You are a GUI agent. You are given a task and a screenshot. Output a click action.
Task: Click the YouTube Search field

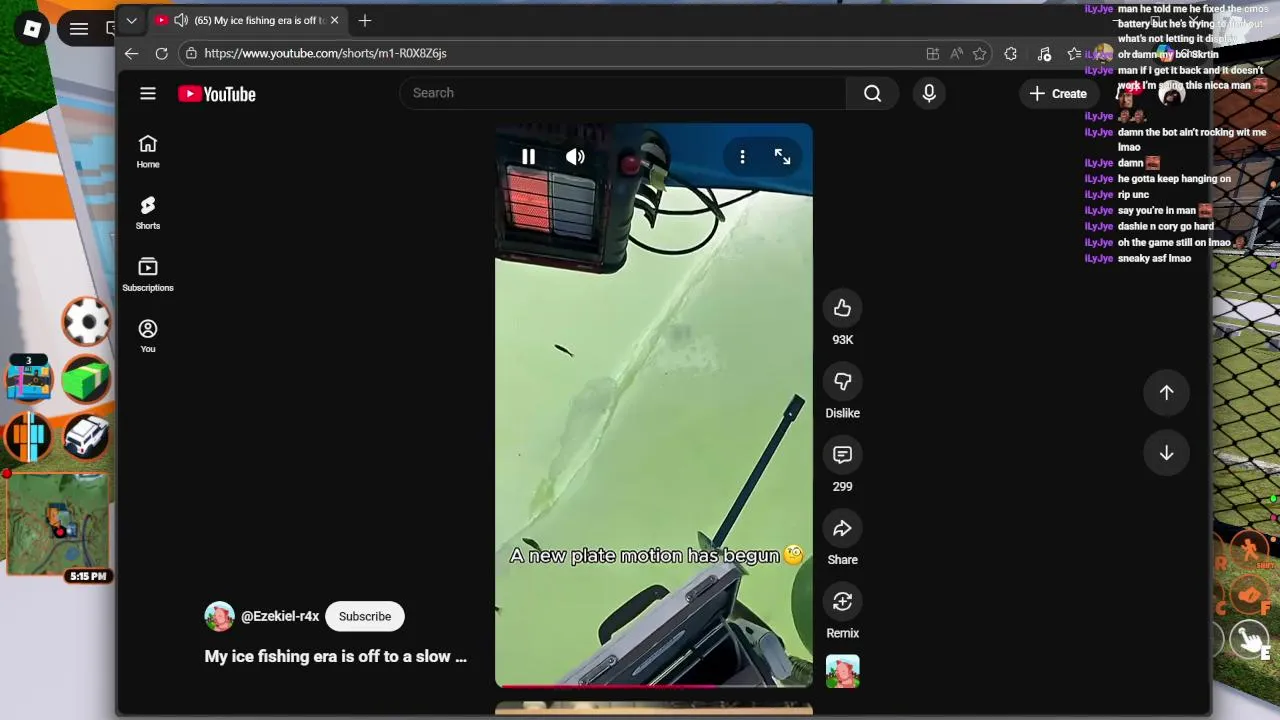click(x=622, y=93)
